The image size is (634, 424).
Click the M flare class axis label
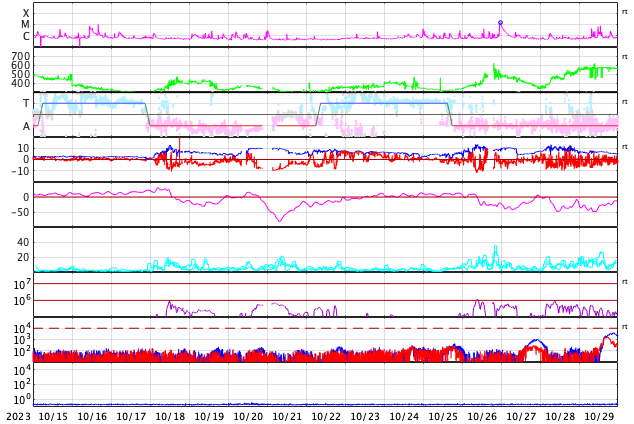click(25, 25)
